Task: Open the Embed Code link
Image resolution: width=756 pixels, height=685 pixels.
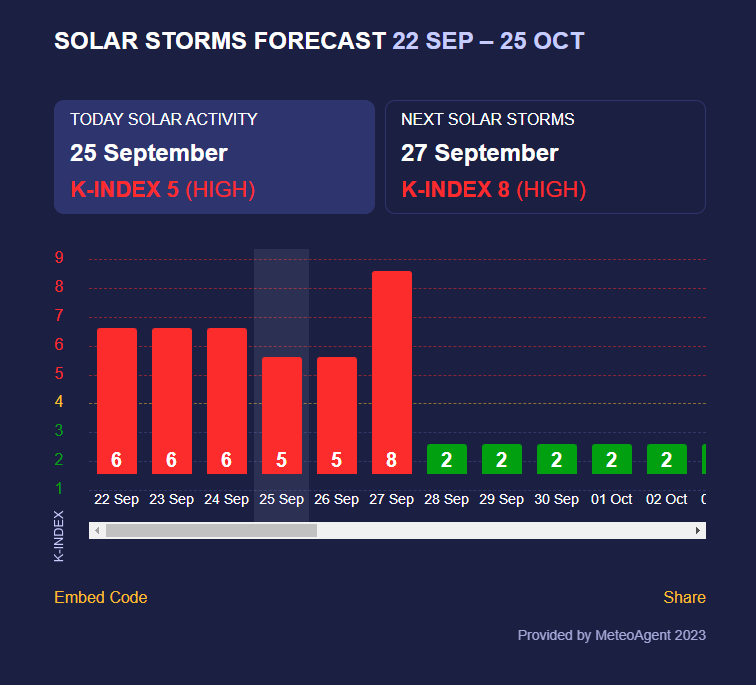Action: pos(100,598)
